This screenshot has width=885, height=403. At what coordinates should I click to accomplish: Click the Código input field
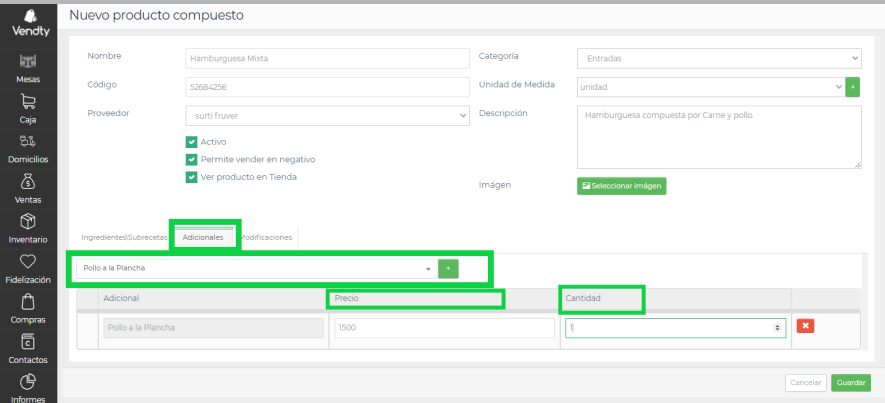327,87
